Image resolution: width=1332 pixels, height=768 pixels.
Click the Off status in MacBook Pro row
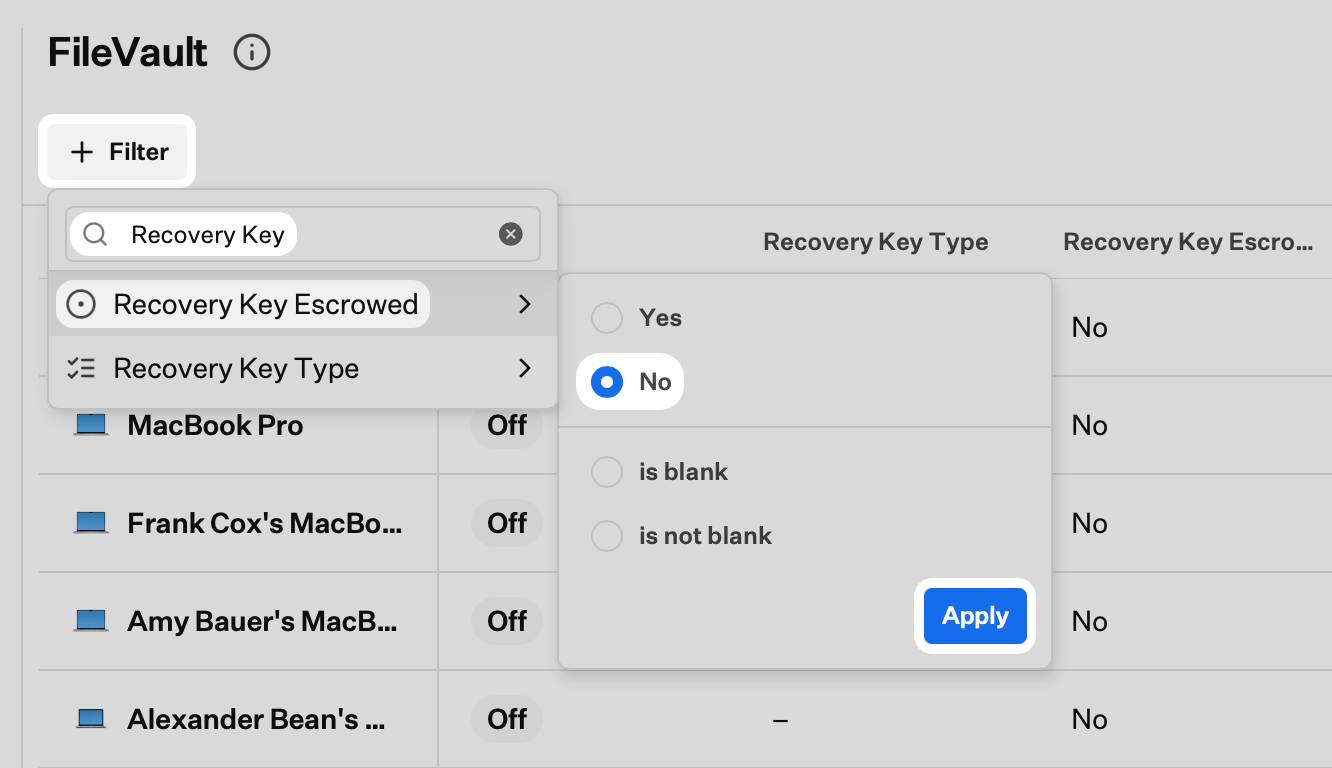[507, 425]
